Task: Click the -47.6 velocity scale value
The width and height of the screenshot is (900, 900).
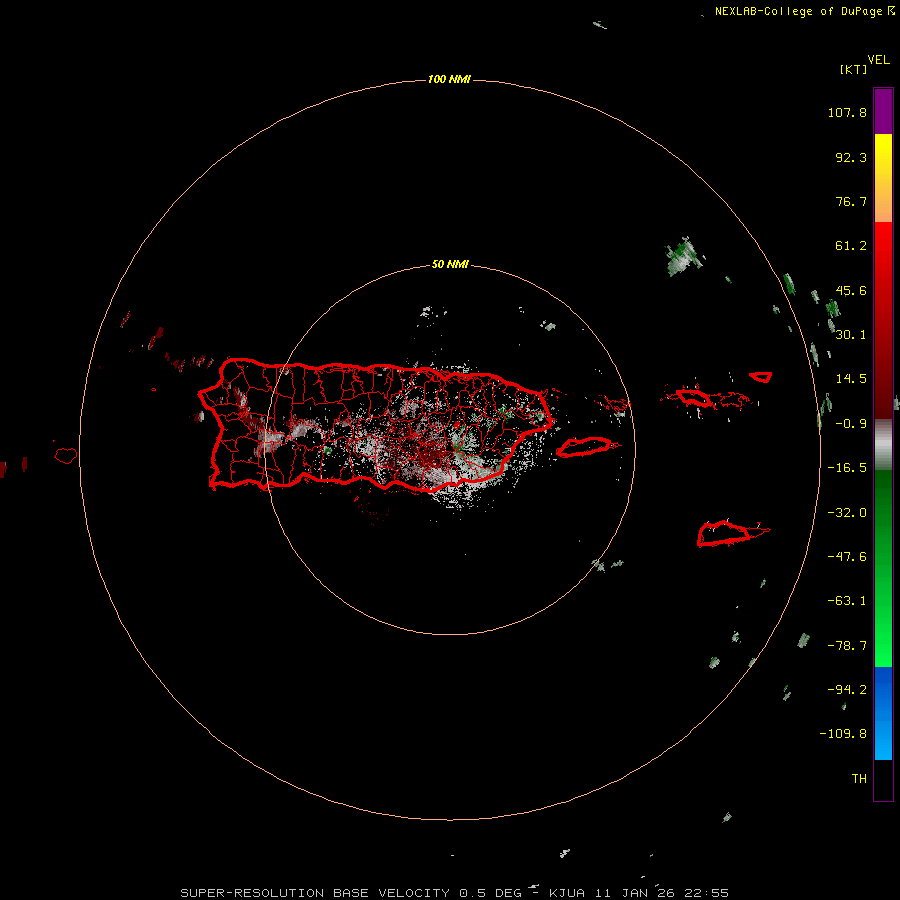Action: click(x=847, y=557)
